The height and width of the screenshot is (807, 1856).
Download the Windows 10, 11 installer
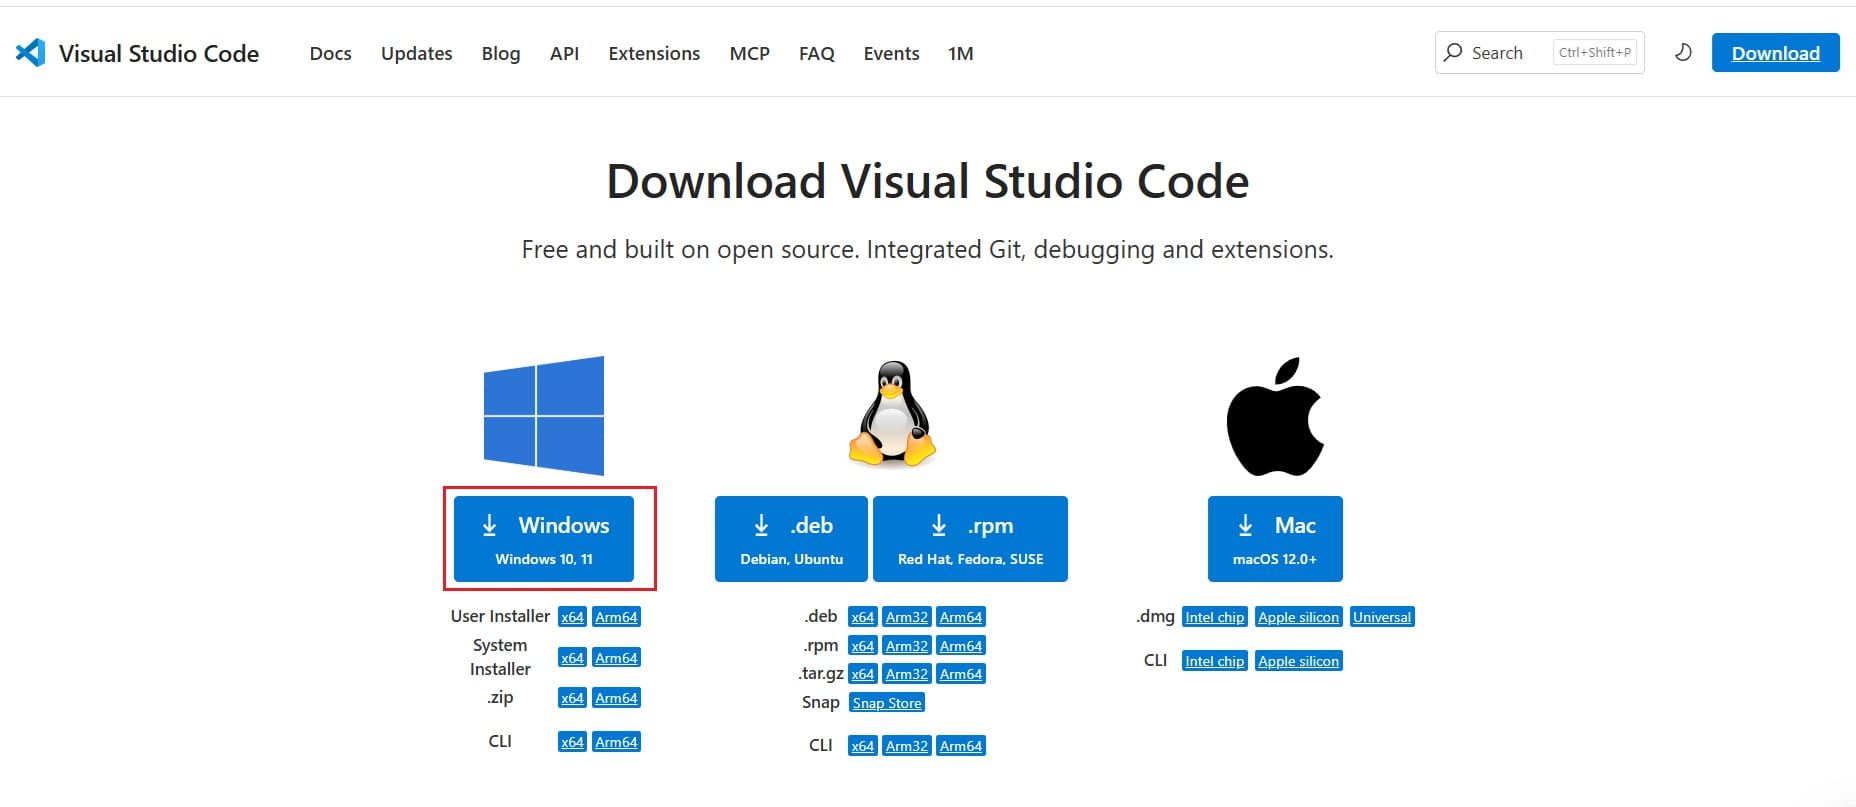544,539
